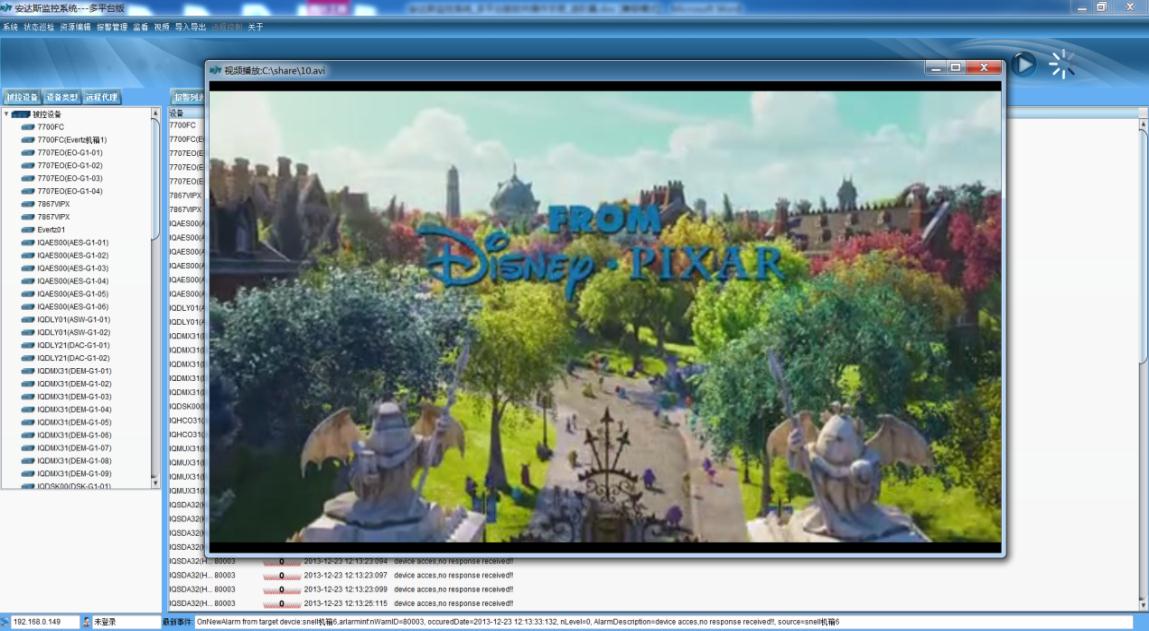Open the 报警管理 menu

pyautogui.click(x=112, y=27)
